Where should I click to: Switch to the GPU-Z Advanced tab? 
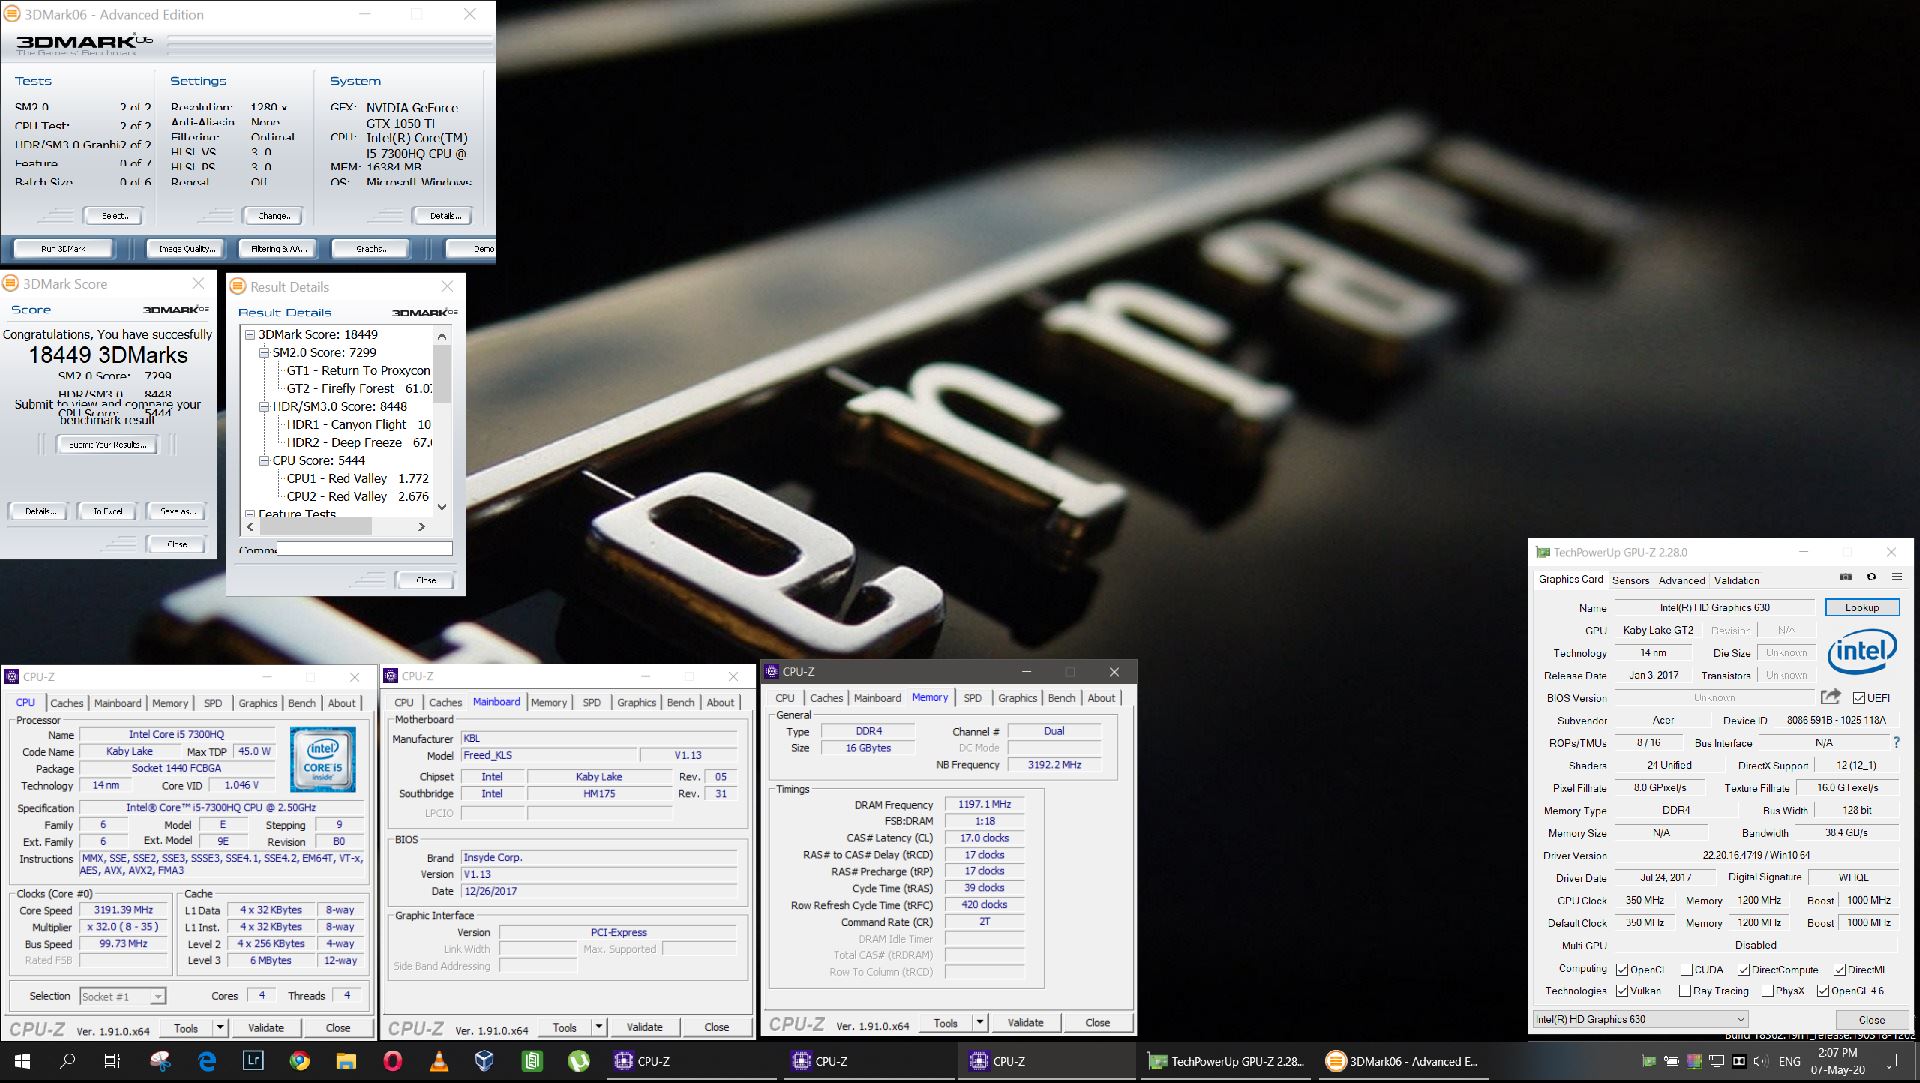(x=1682, y=580)
